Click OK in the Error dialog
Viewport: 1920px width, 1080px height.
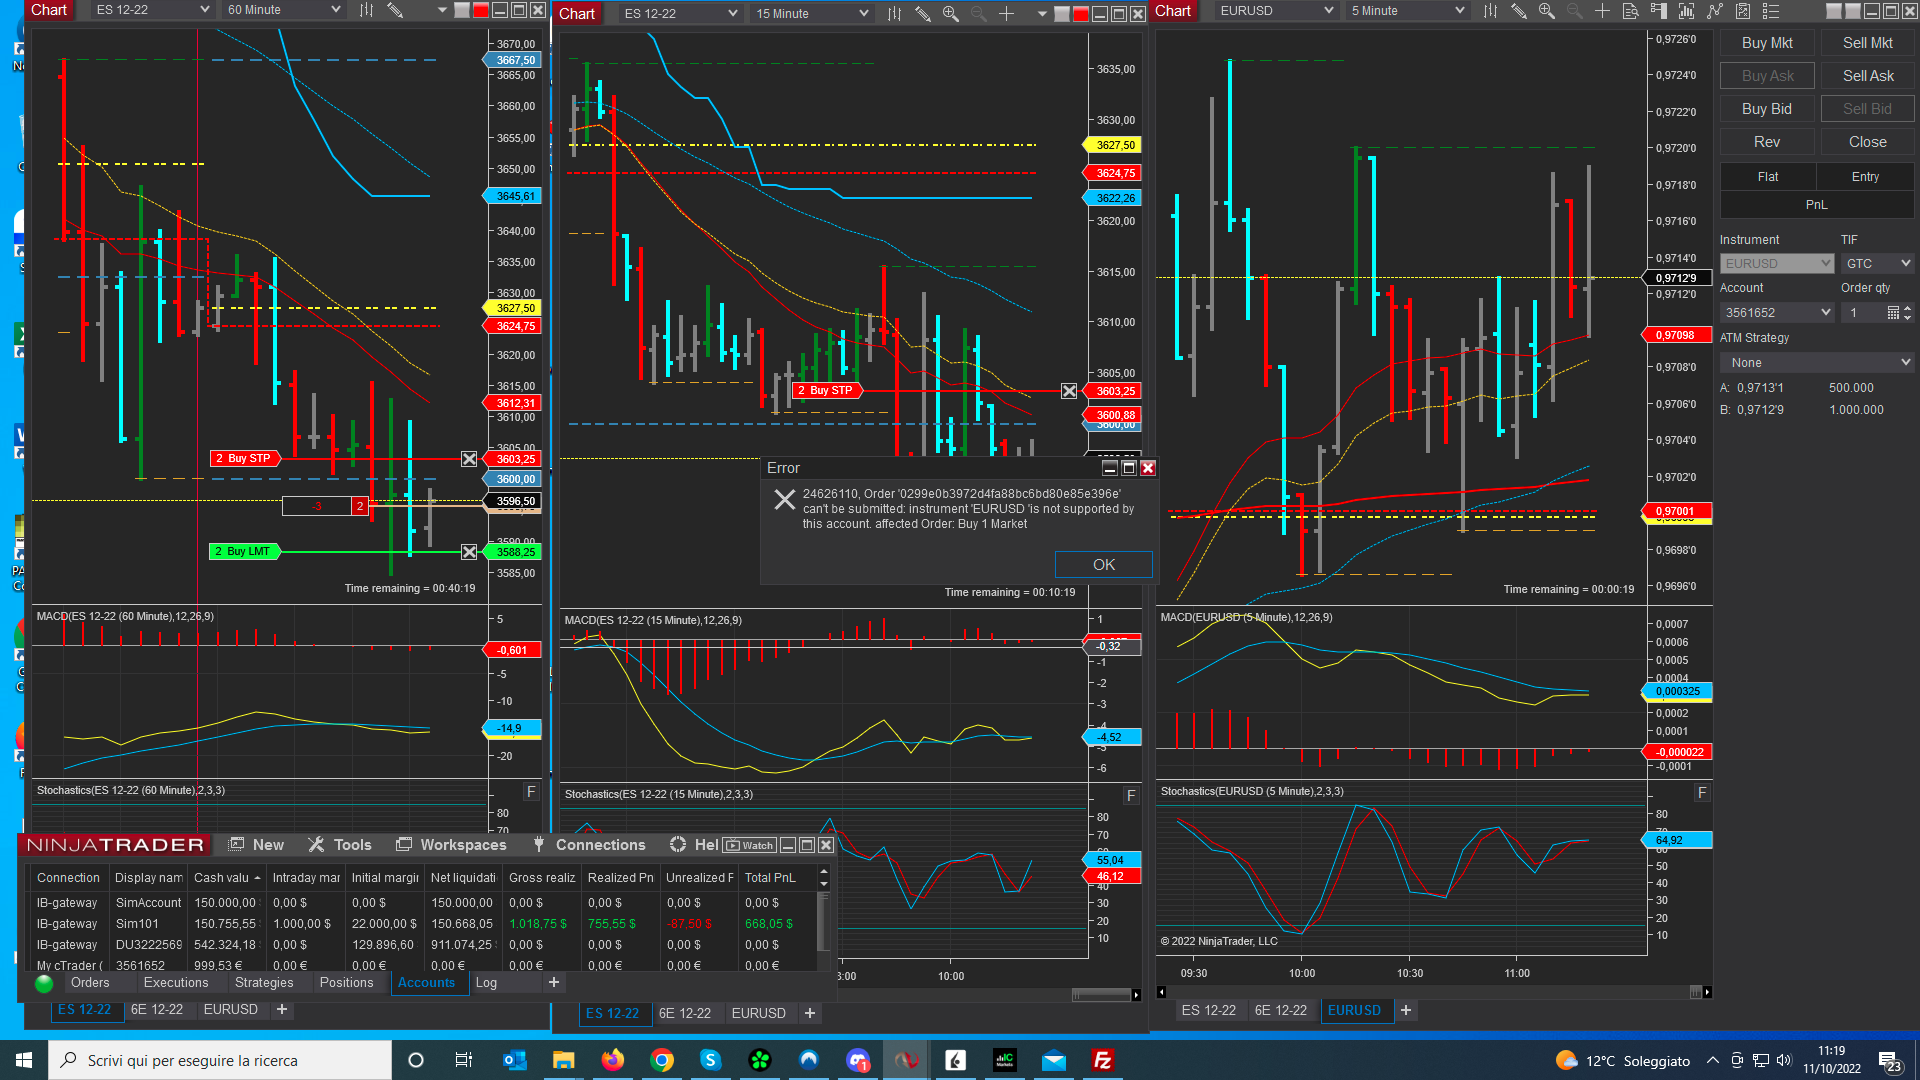[x=1104, y=565]
